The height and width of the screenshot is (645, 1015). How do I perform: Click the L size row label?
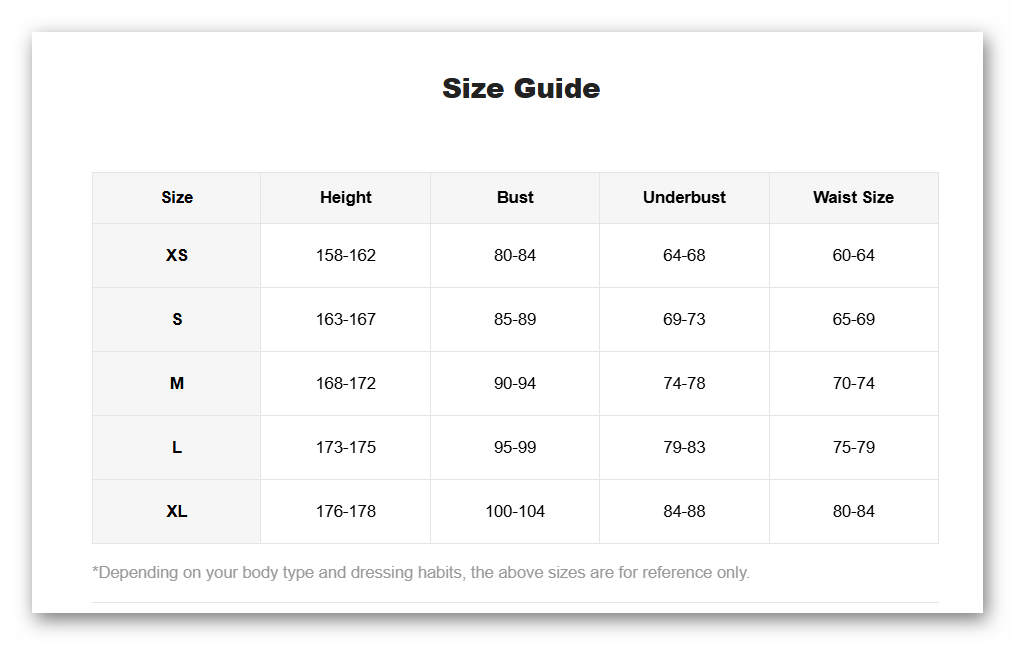pyautogui.click(x=177, y=447)
